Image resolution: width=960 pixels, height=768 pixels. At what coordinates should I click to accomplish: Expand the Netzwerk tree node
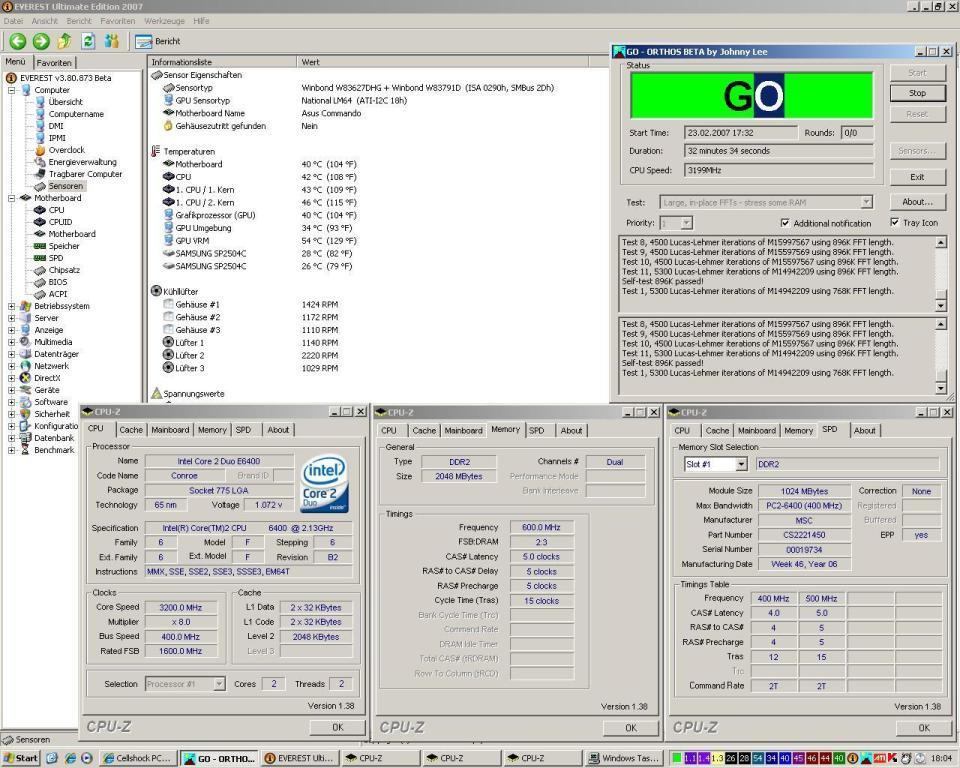pyautogui.click(x=12, y=366)
